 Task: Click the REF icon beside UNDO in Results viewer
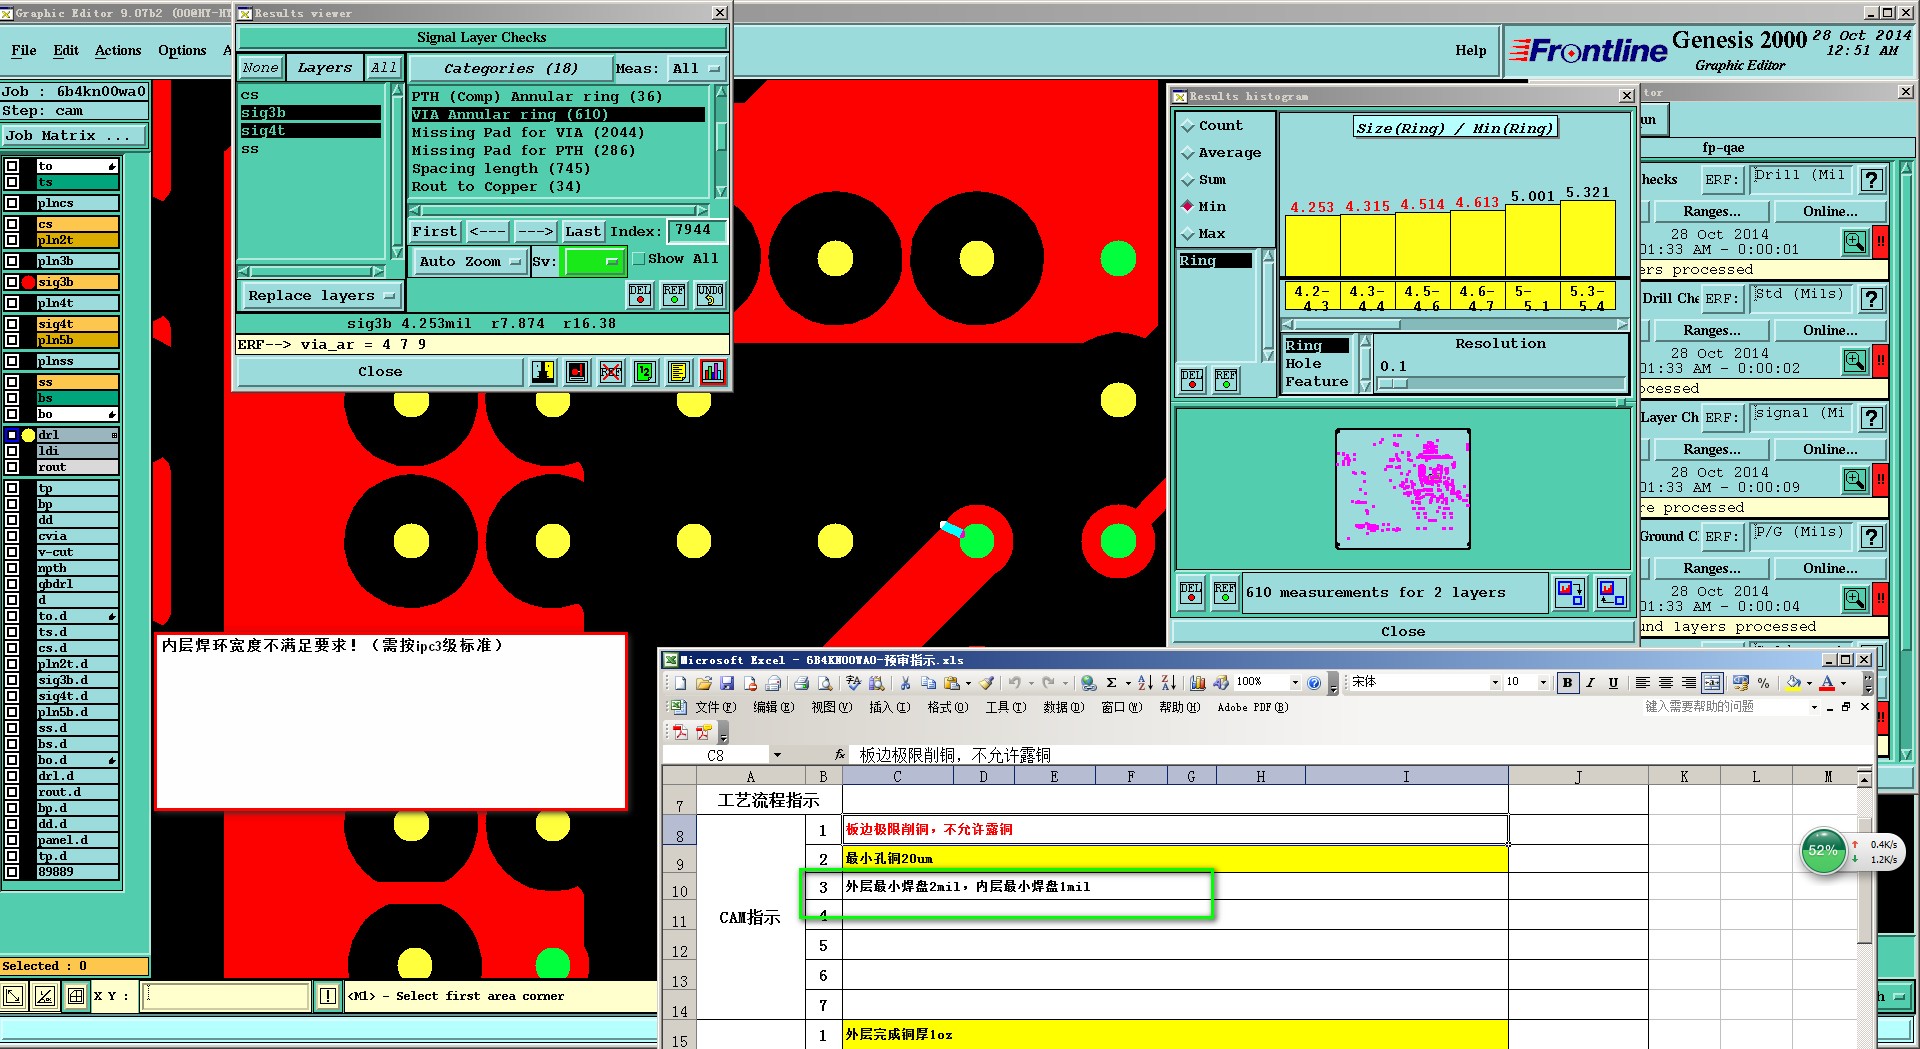(675, 294)
